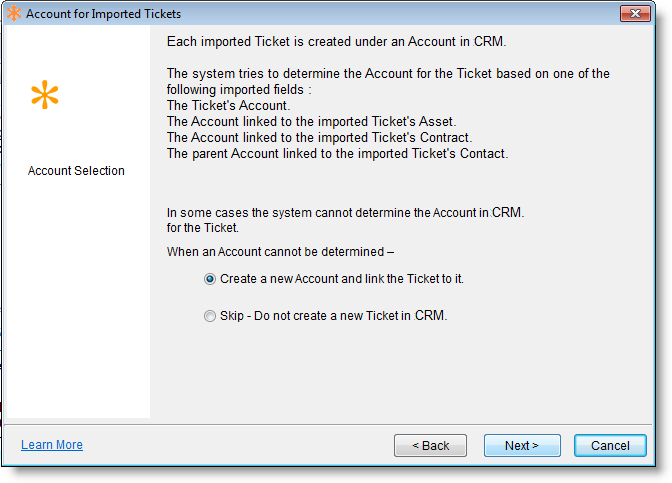Cancel the import wizard
The width and height of the screenshot is (672, 483).
pos(610,446)
